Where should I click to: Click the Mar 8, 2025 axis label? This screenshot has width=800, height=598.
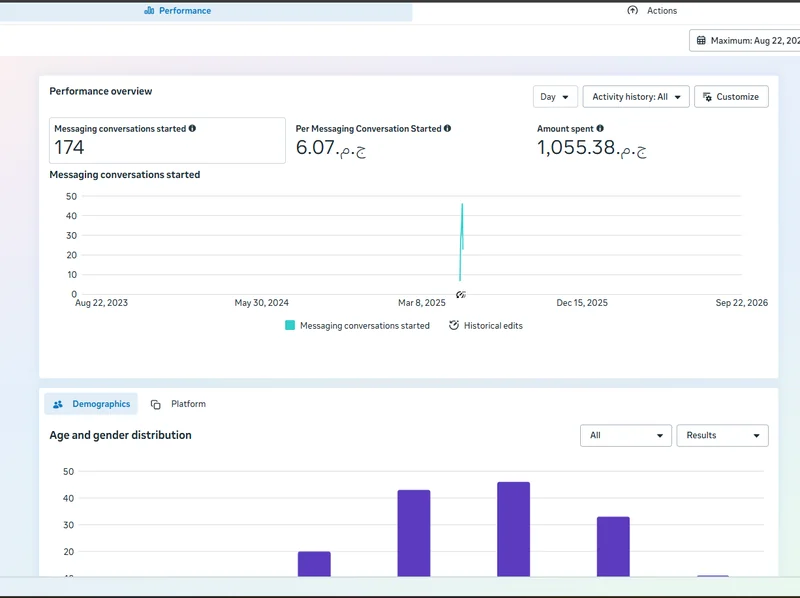[421, 303]
